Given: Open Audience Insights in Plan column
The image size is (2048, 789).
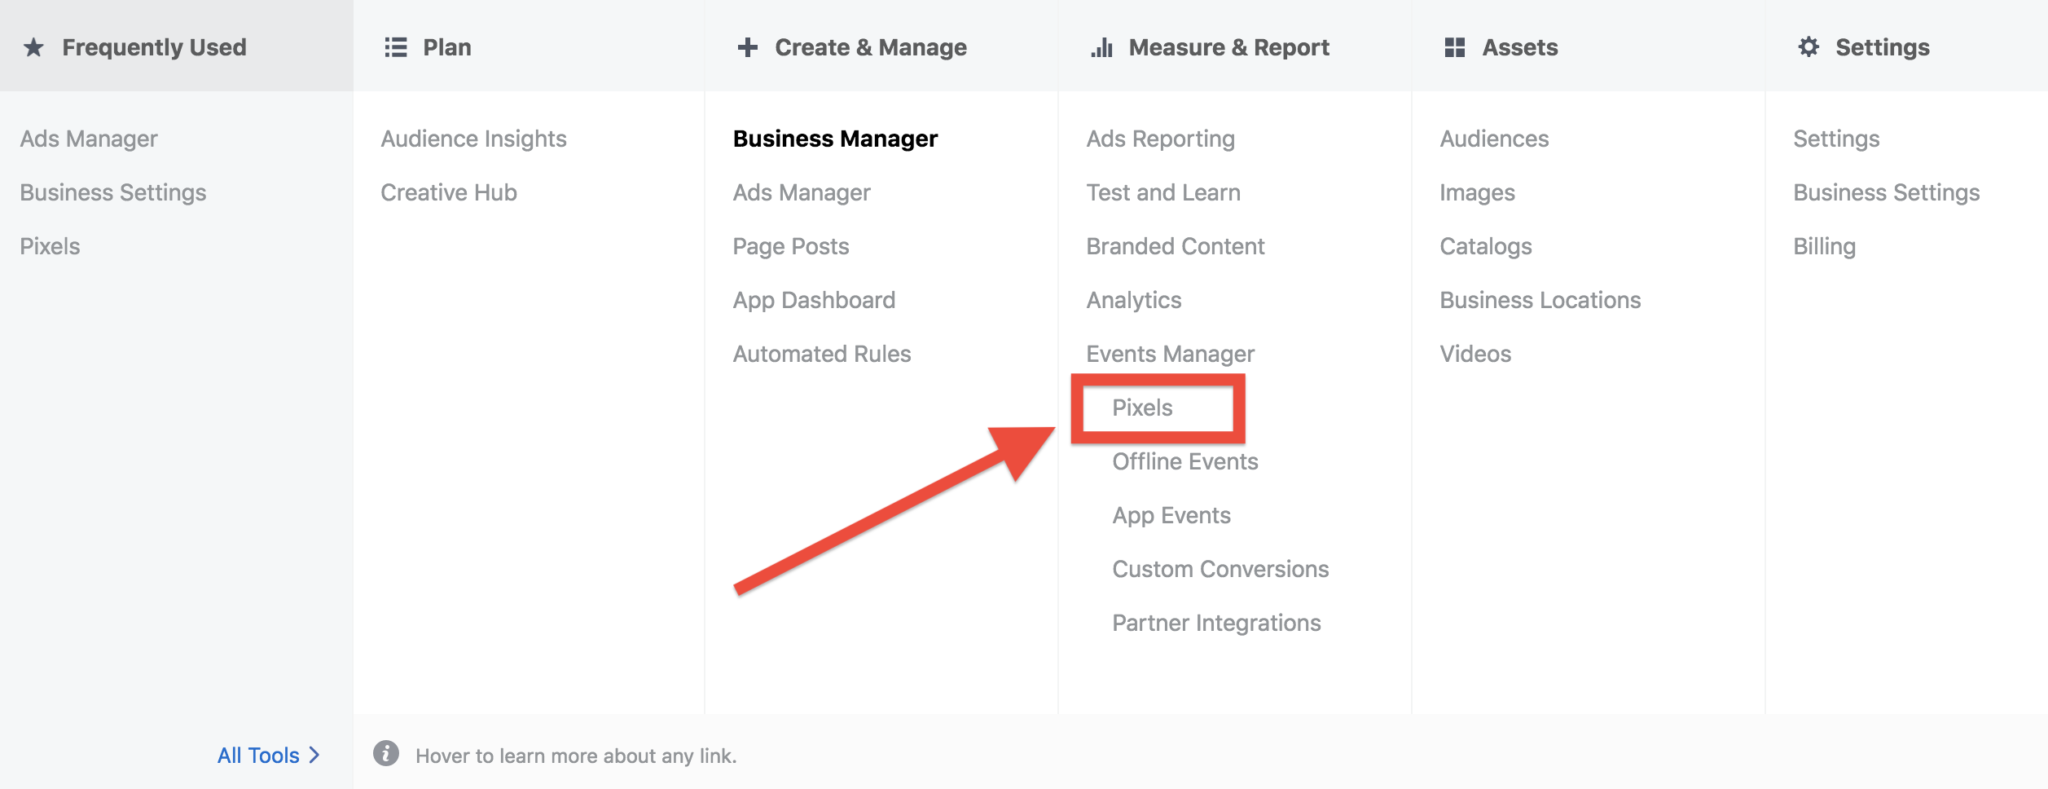Looking at the screenshot, I should 473,139.
